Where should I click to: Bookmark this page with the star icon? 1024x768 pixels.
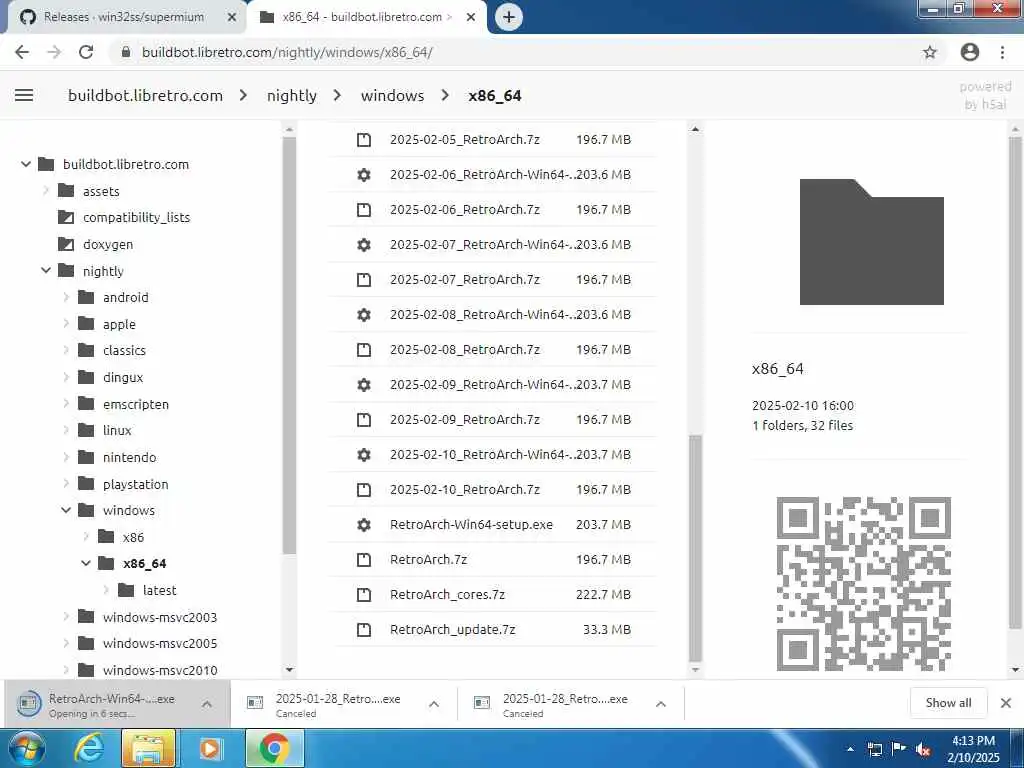[x=930, y=52]
